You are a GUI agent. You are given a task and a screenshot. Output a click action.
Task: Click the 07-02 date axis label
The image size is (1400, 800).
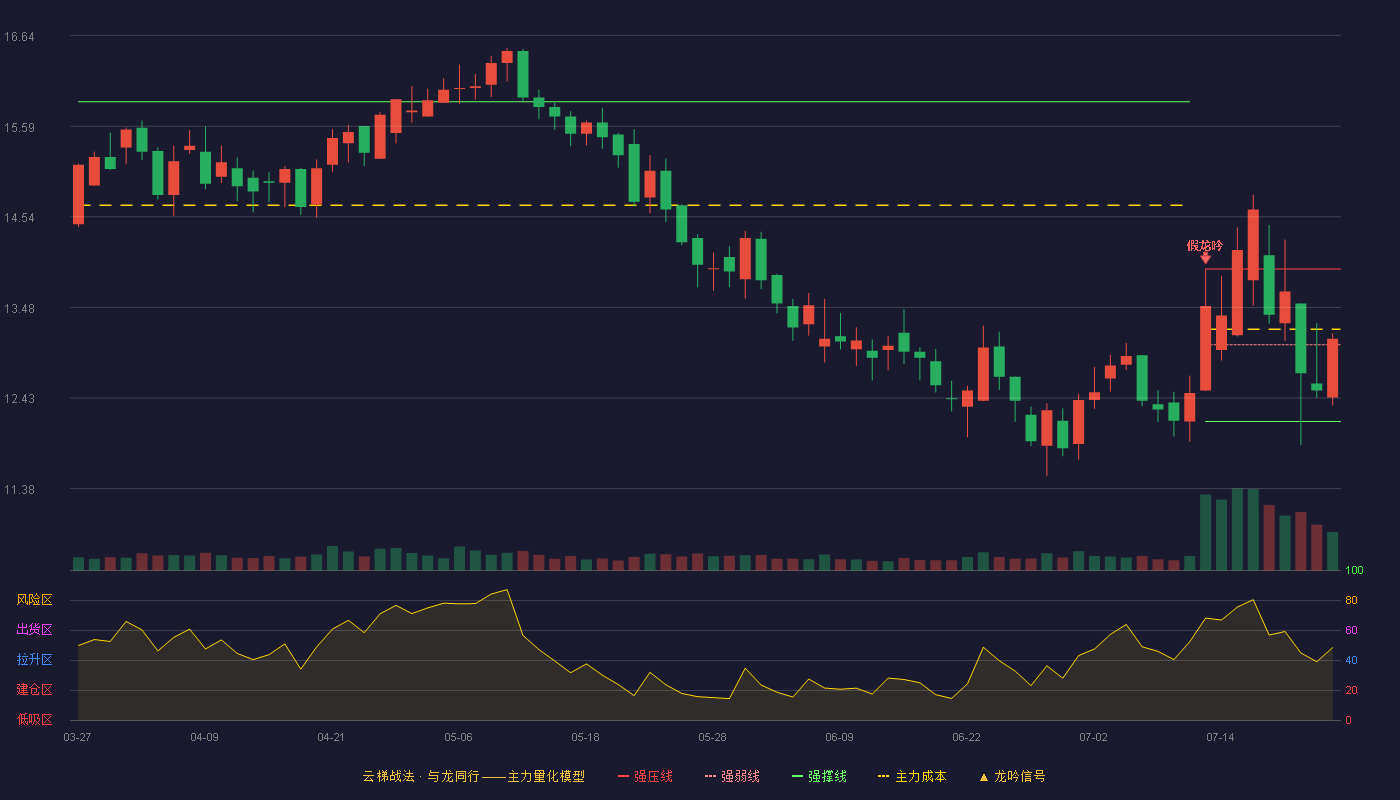[x=1093, y=737]
